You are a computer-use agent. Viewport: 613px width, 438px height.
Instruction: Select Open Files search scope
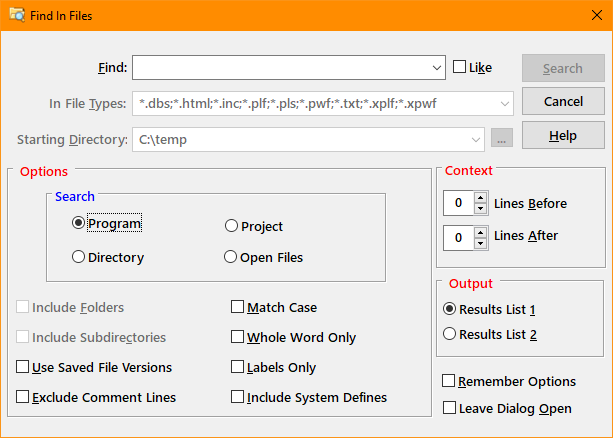point(232,257)
